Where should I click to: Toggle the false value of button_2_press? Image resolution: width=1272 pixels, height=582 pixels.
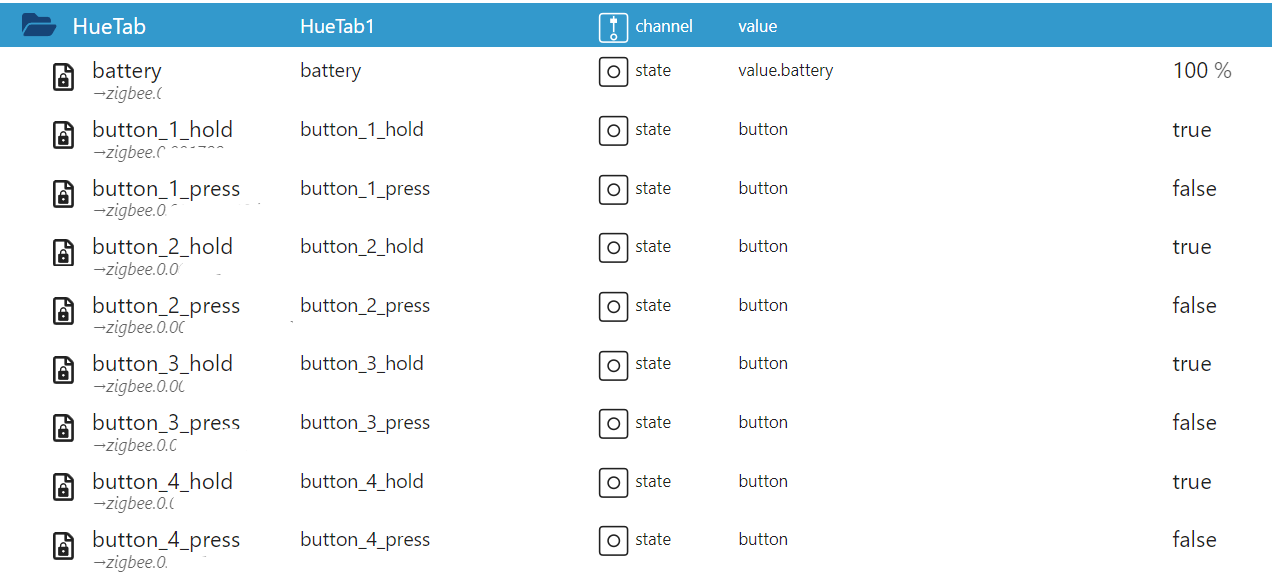coord(1194,306)
